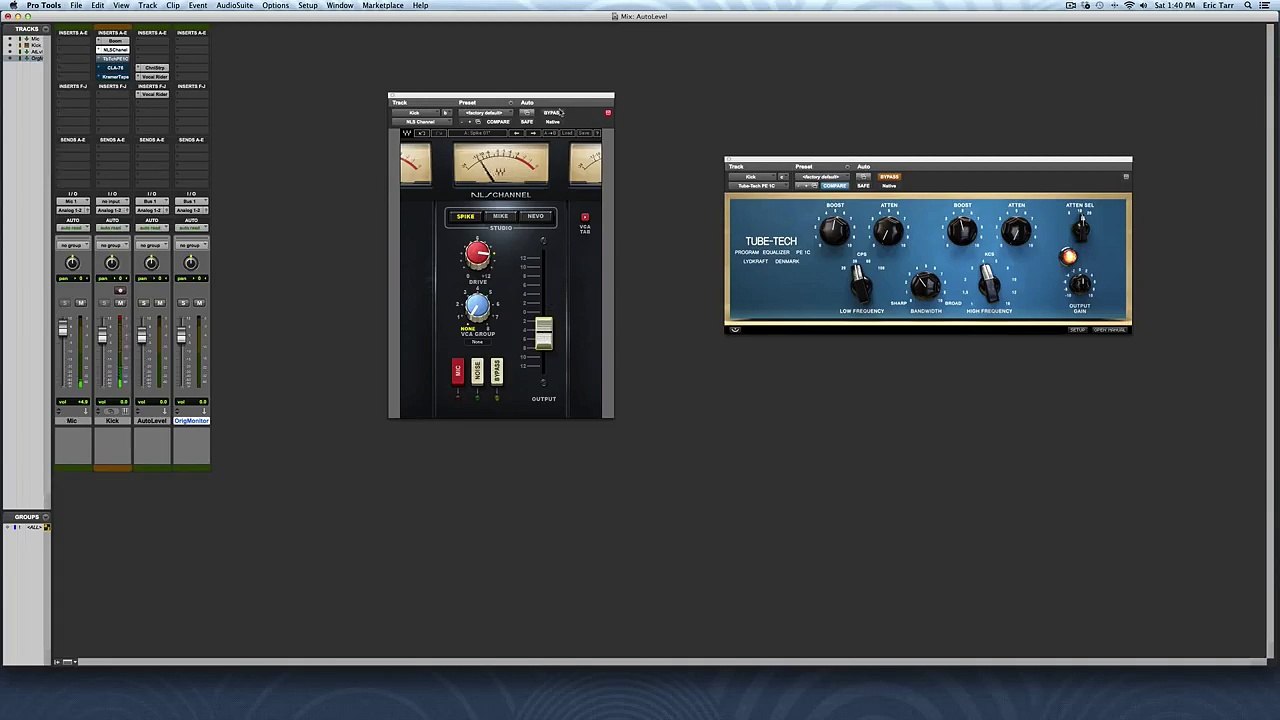Click the Mic track volume fader
The image size is (1280, 720).
point(63,329)
